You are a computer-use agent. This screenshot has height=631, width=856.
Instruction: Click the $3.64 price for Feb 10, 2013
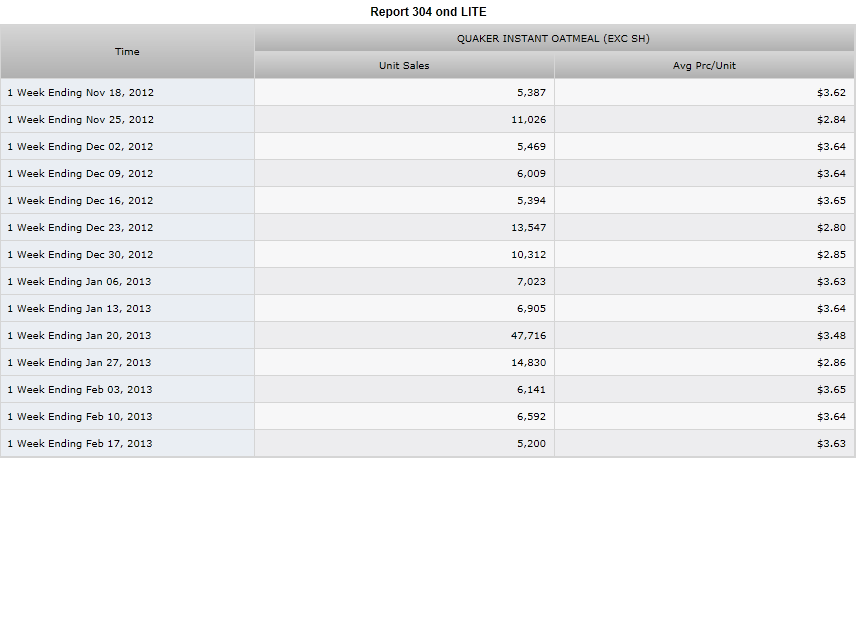click(831, 416)
